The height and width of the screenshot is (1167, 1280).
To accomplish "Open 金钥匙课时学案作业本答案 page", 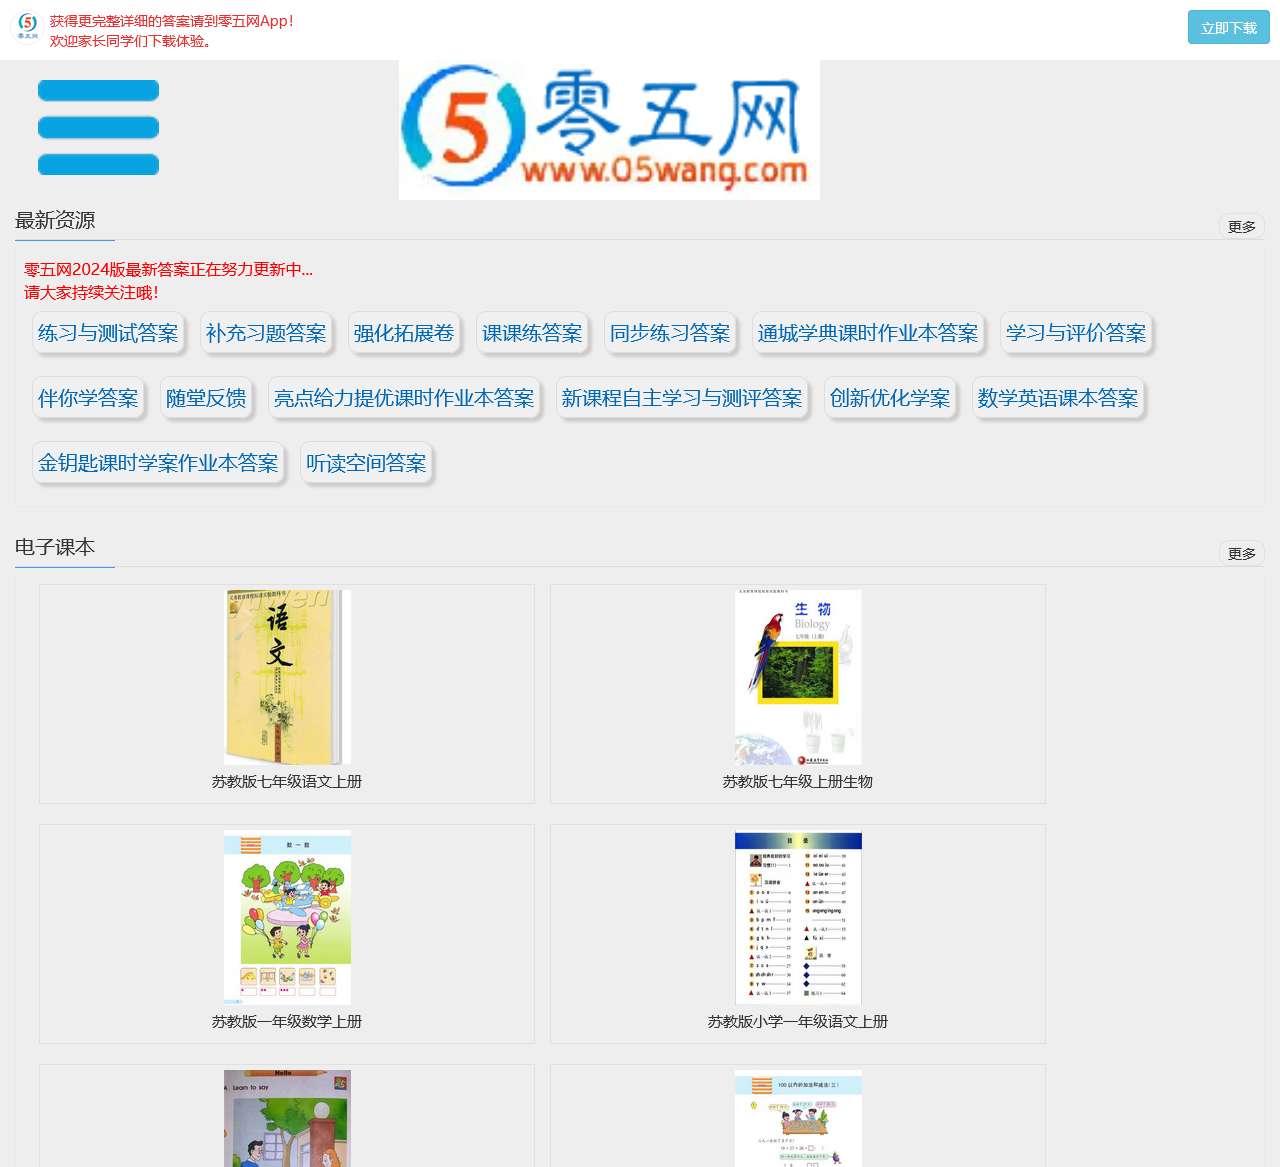I will (159, 463).
